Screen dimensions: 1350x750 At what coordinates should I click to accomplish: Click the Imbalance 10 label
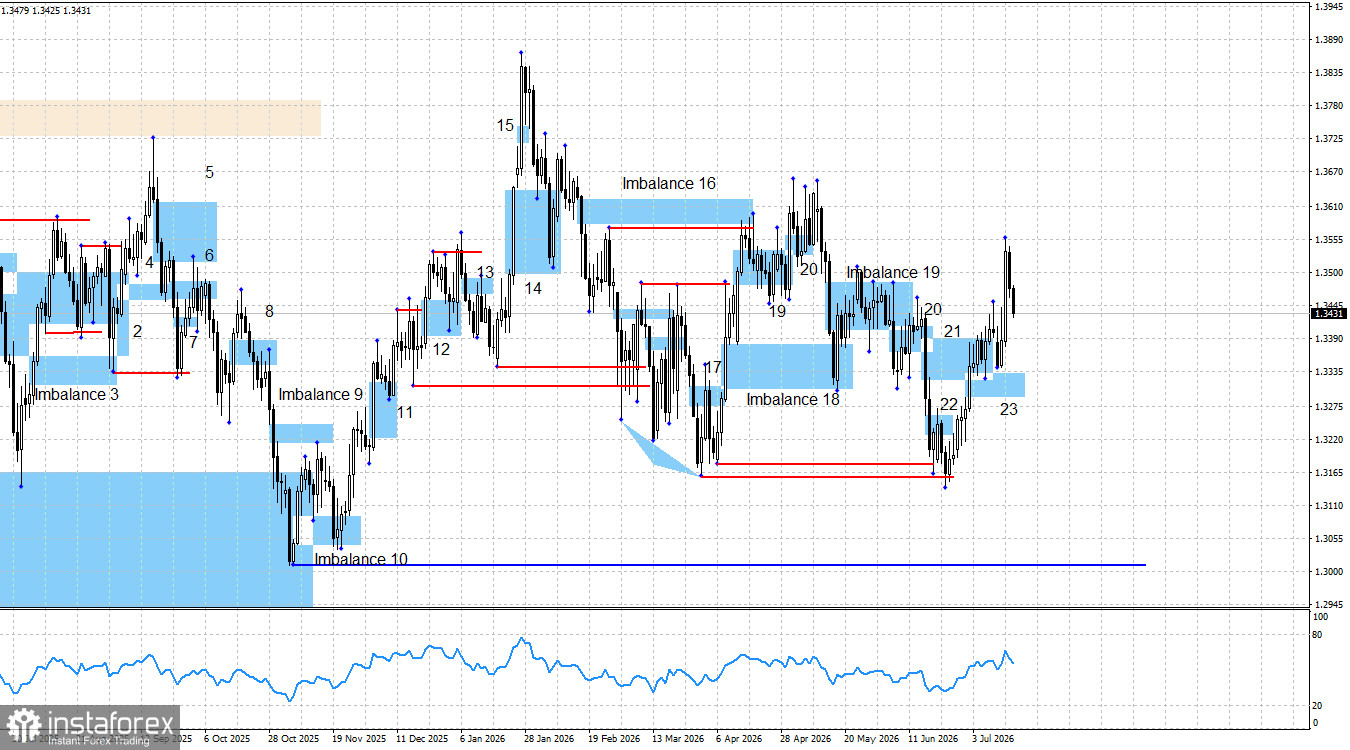coord(361,559)
